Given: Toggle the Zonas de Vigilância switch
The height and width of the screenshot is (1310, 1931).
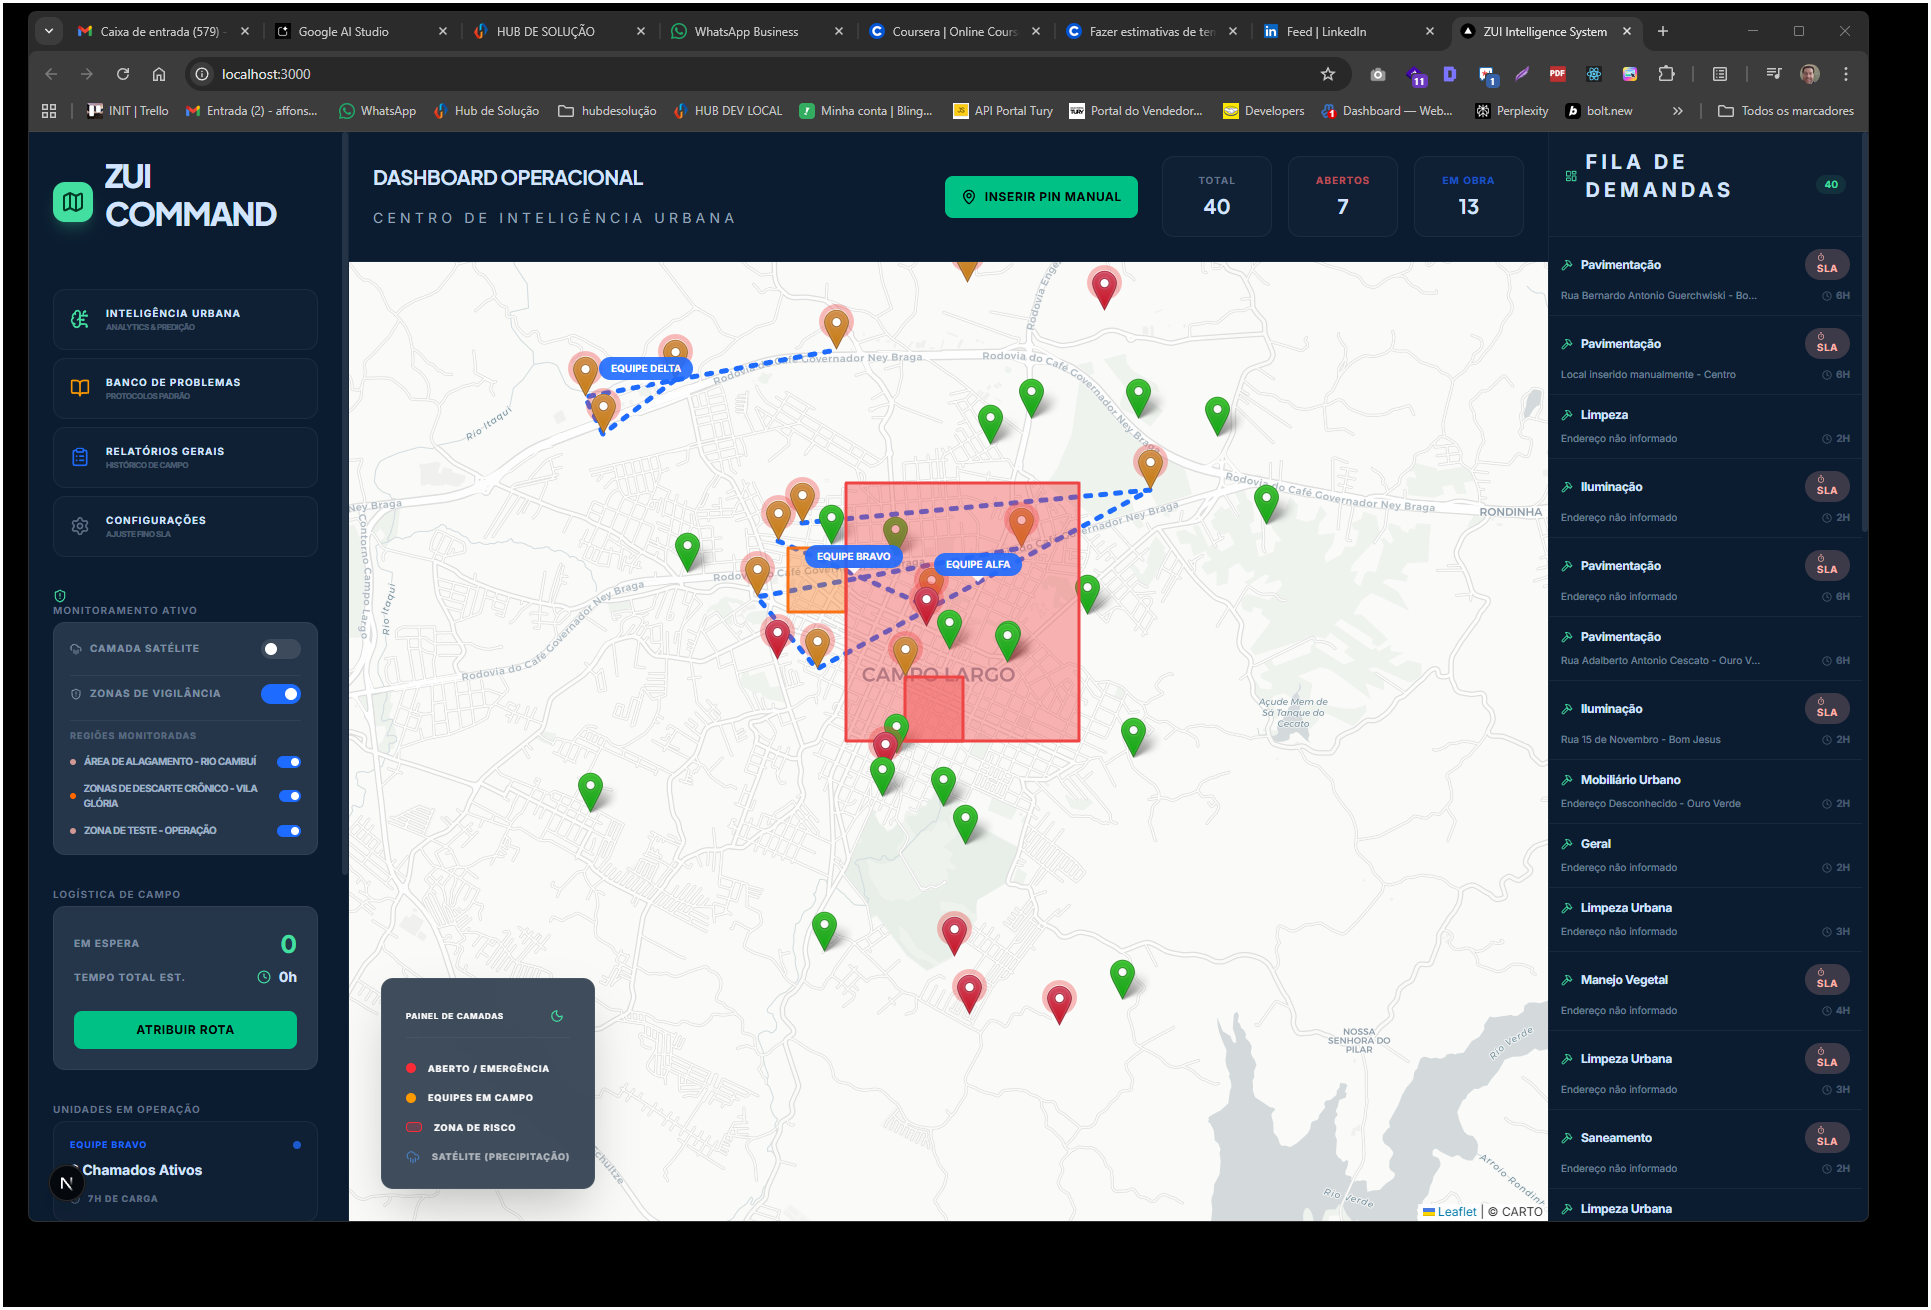Looking at the screenshot, I should [x=281, y=694].
